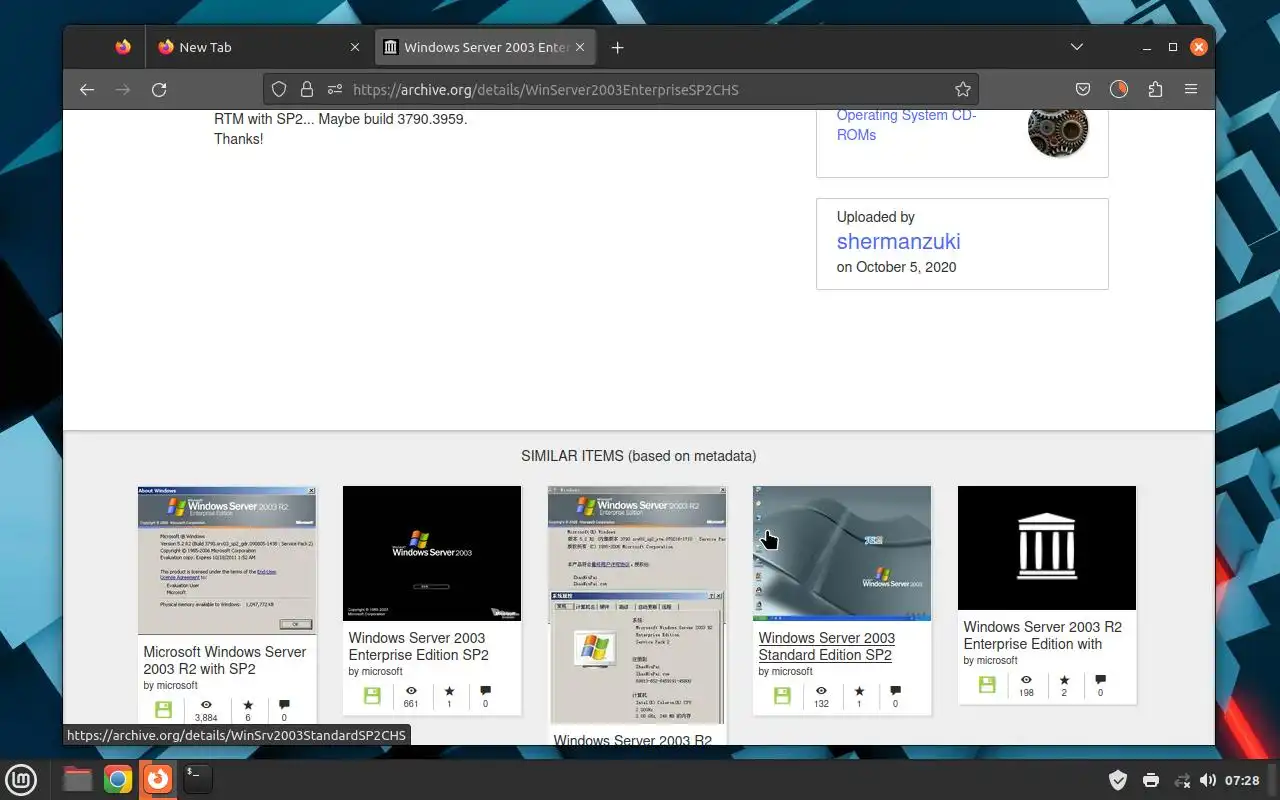
Task: Click views eye icon showing 132
Action: 821,690
